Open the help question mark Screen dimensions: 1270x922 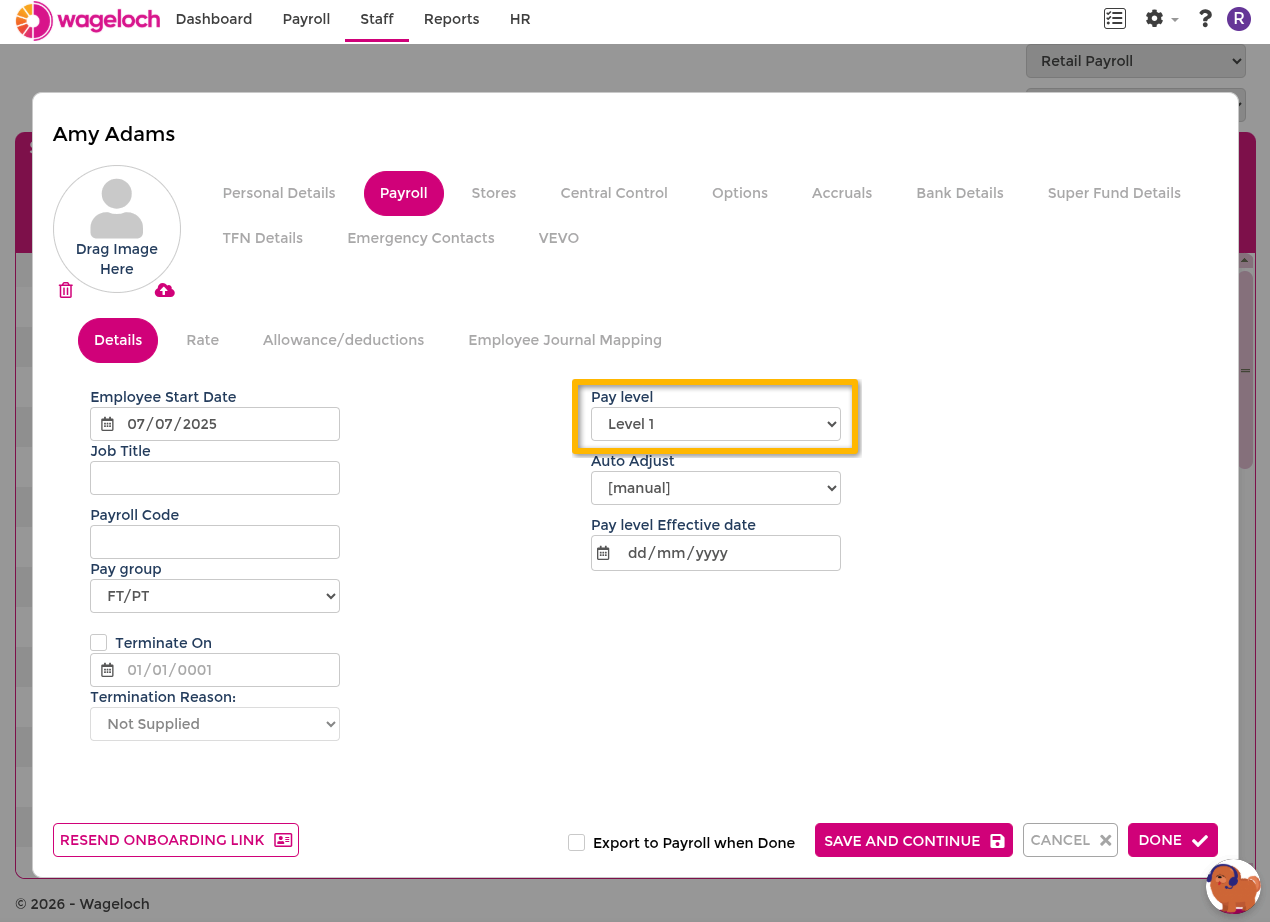[1205, 18]
